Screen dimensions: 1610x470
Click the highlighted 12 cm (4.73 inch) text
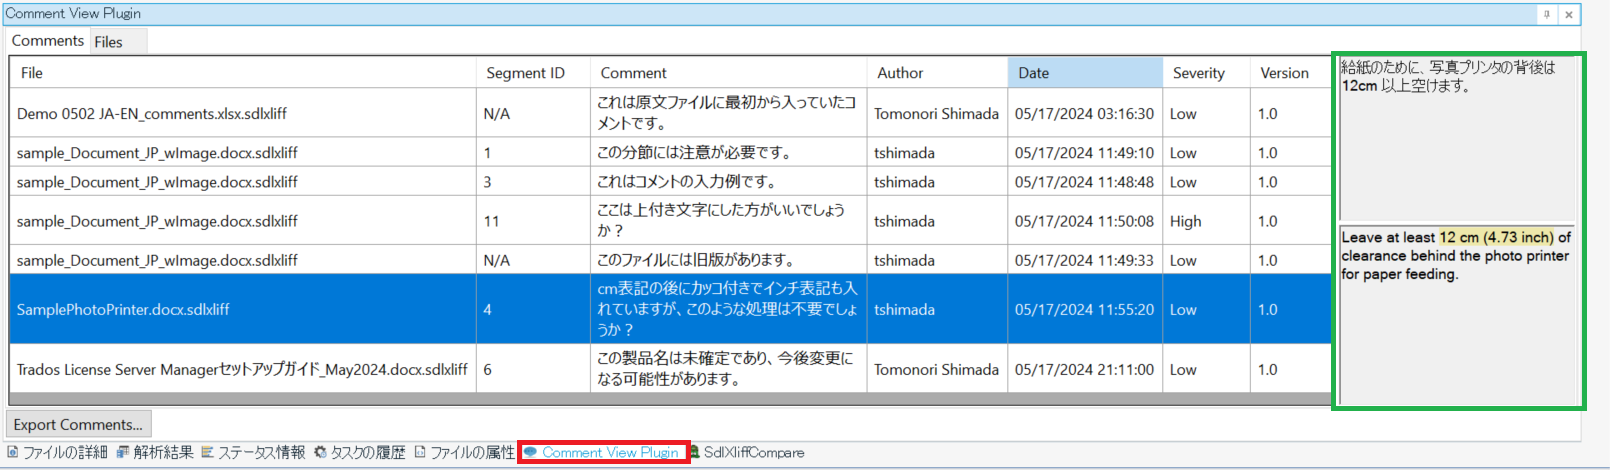(x=1496, y=237)
